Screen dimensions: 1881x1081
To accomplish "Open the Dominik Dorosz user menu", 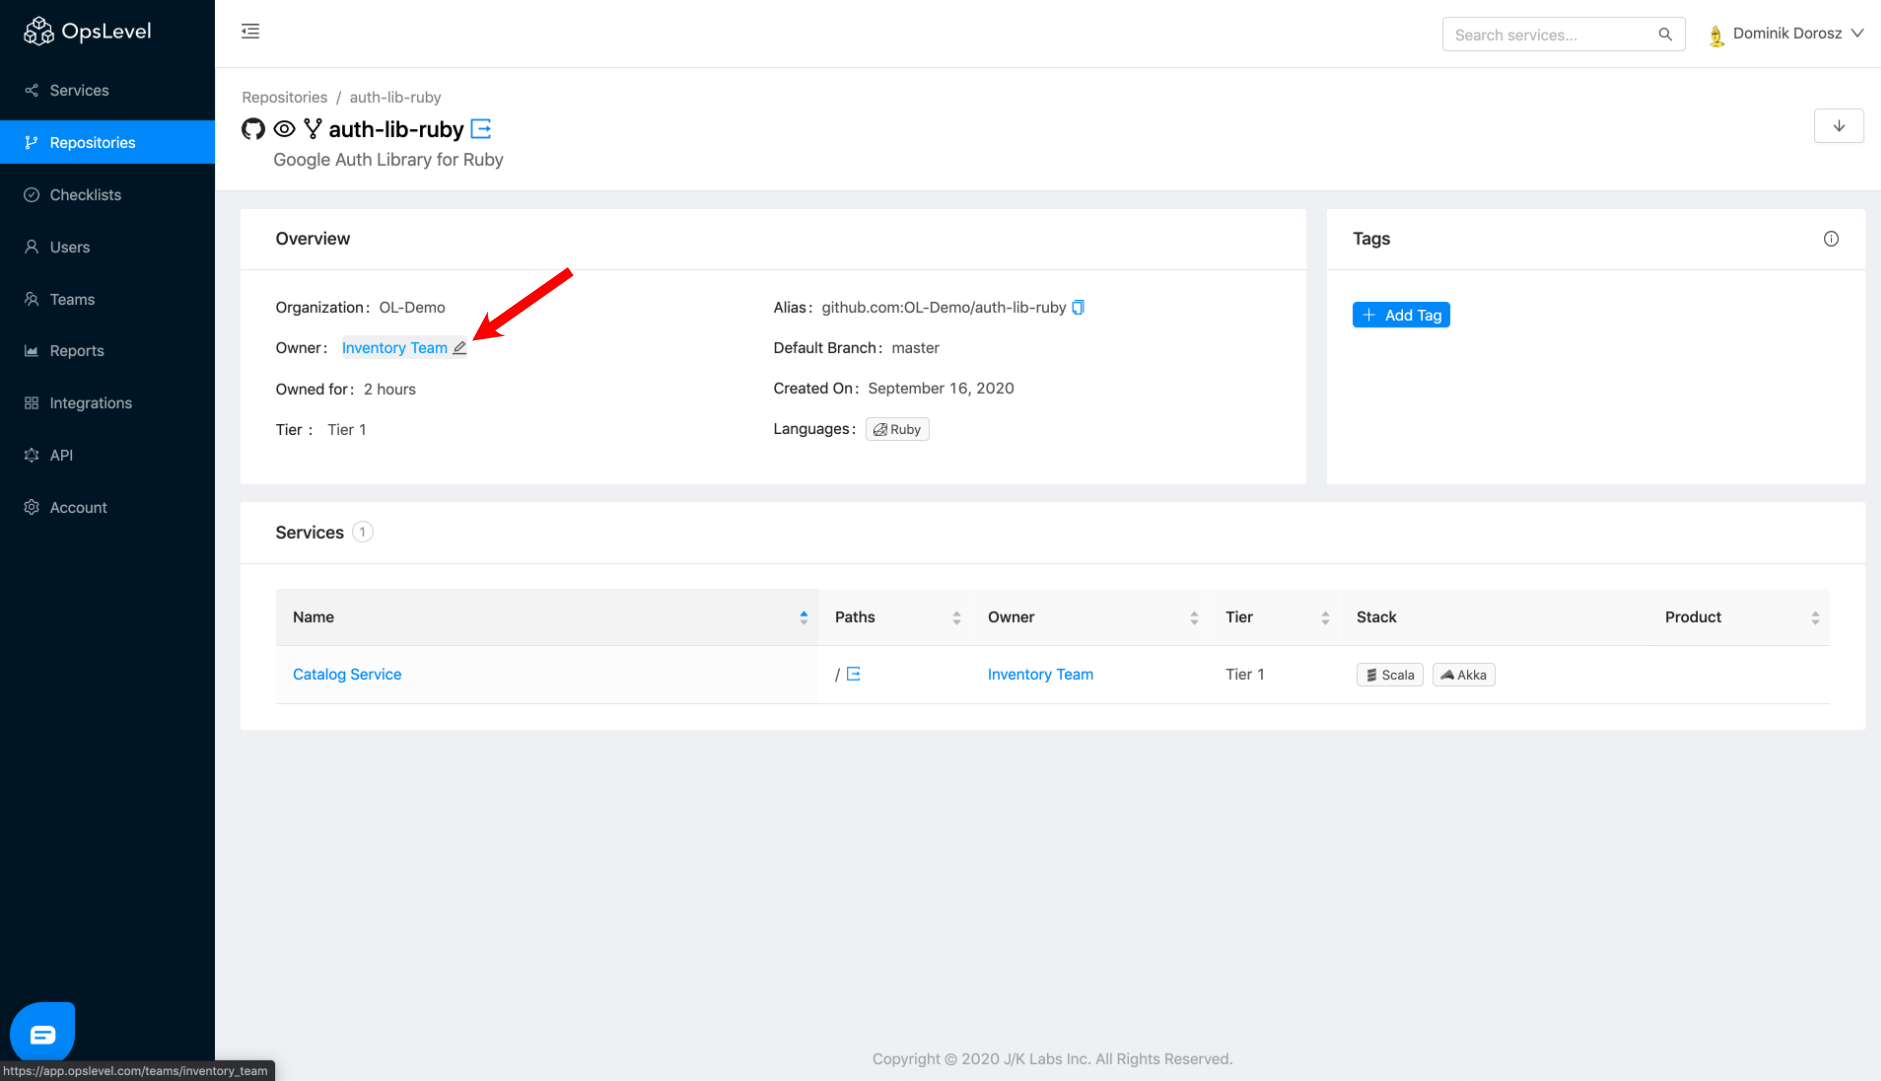I will (1787, 34).
